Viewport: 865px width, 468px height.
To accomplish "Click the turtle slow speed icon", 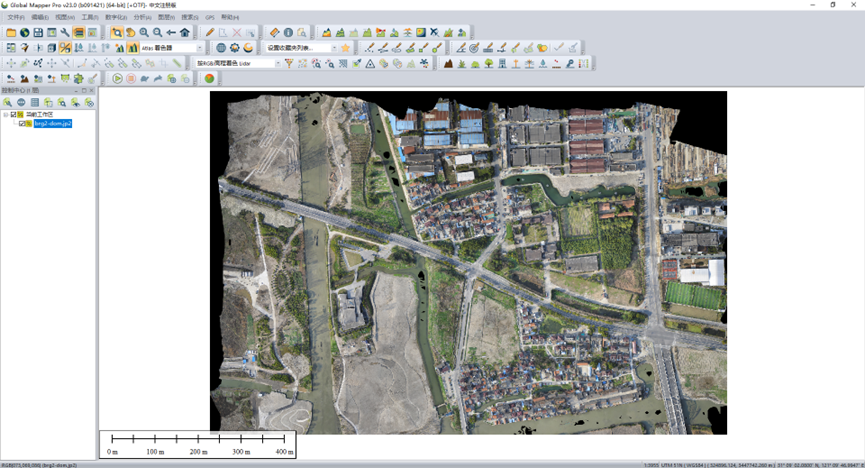I will click(145, 79).
